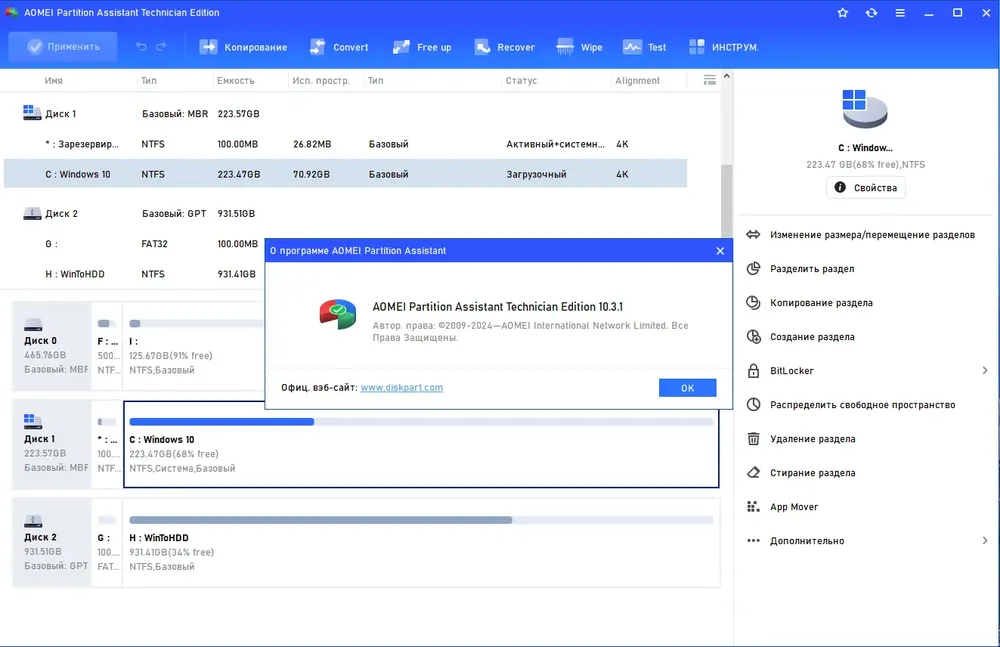This screenshot has width=1000, height=647.
Task: Click the star favorites icon
Action: (x=842, y=13)
